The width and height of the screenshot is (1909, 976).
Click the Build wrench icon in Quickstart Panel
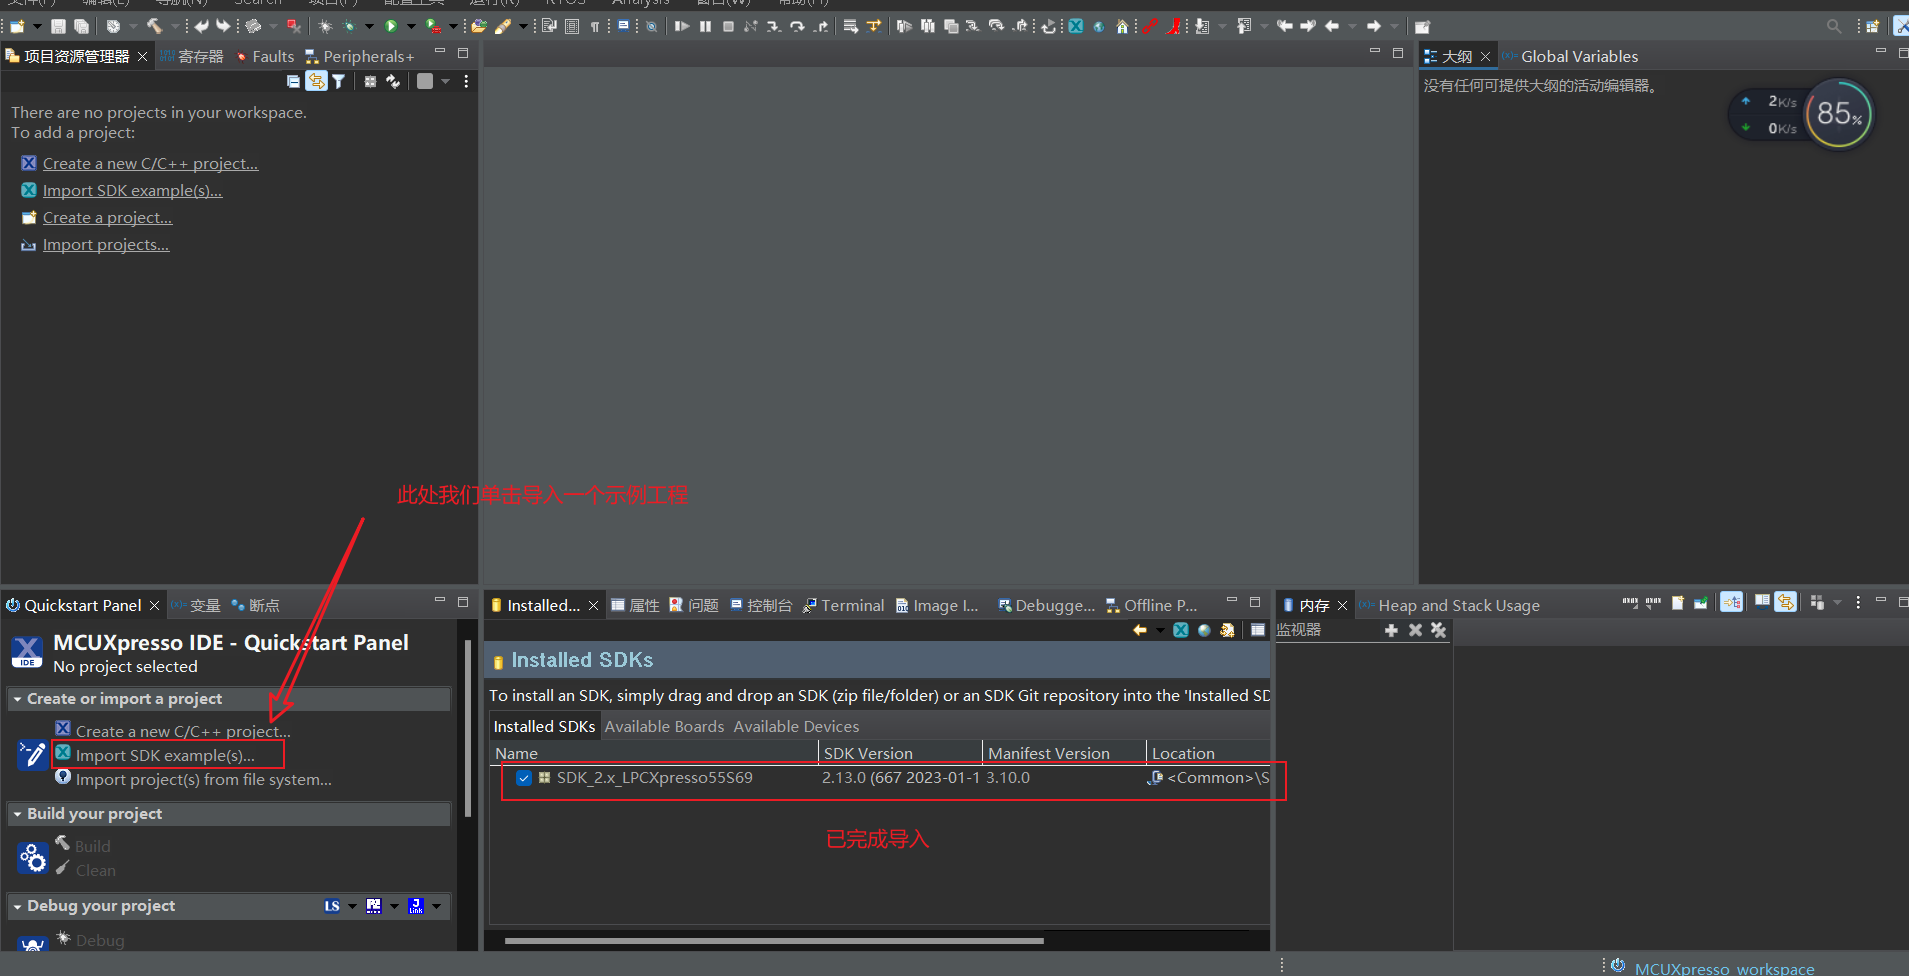62,844
